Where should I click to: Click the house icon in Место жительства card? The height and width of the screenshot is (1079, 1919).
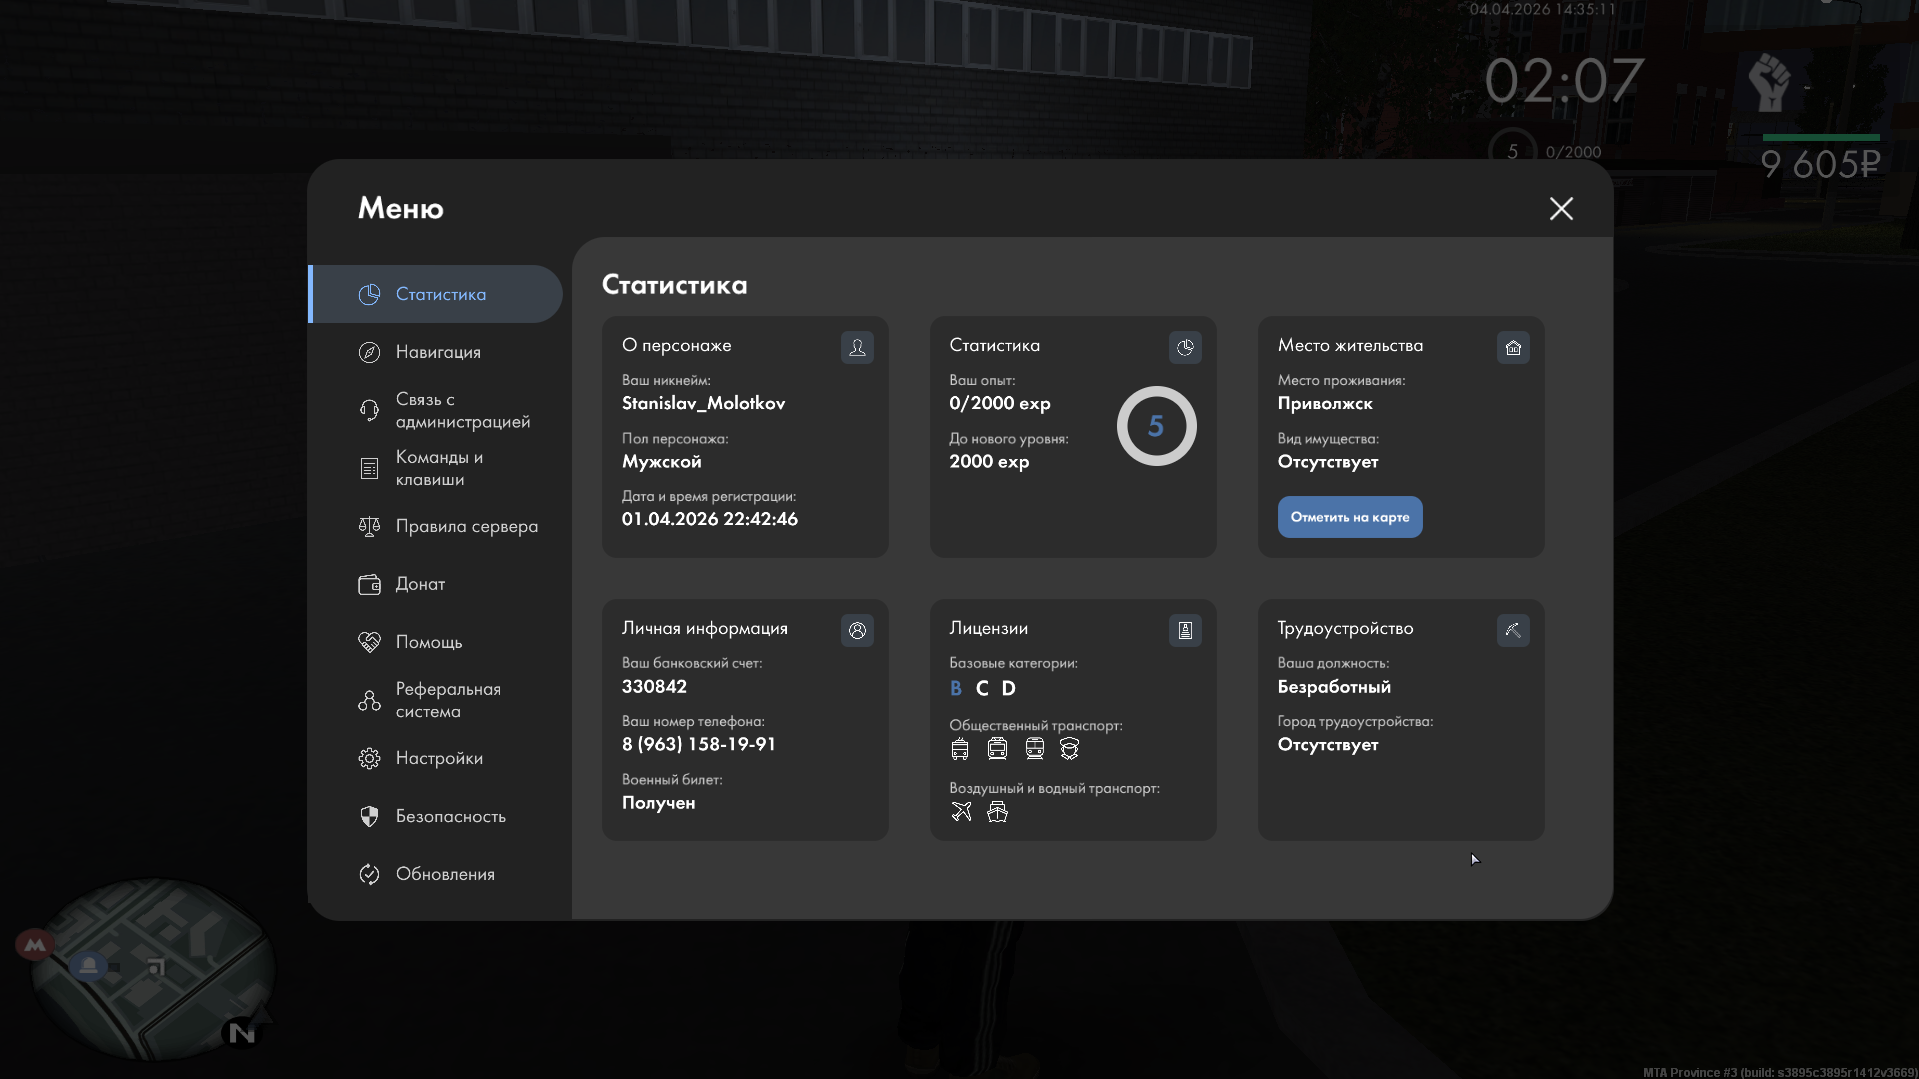click(1513, 347)
